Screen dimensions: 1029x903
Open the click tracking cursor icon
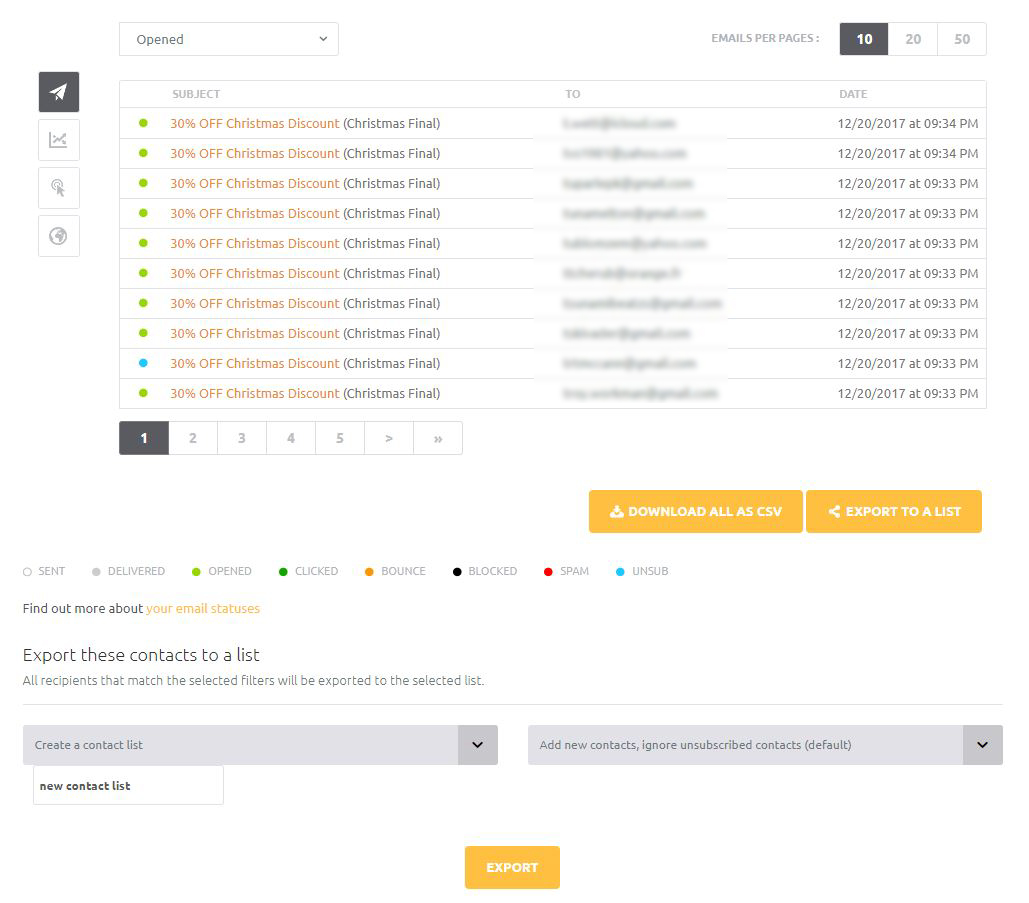(x=58, y=188)
